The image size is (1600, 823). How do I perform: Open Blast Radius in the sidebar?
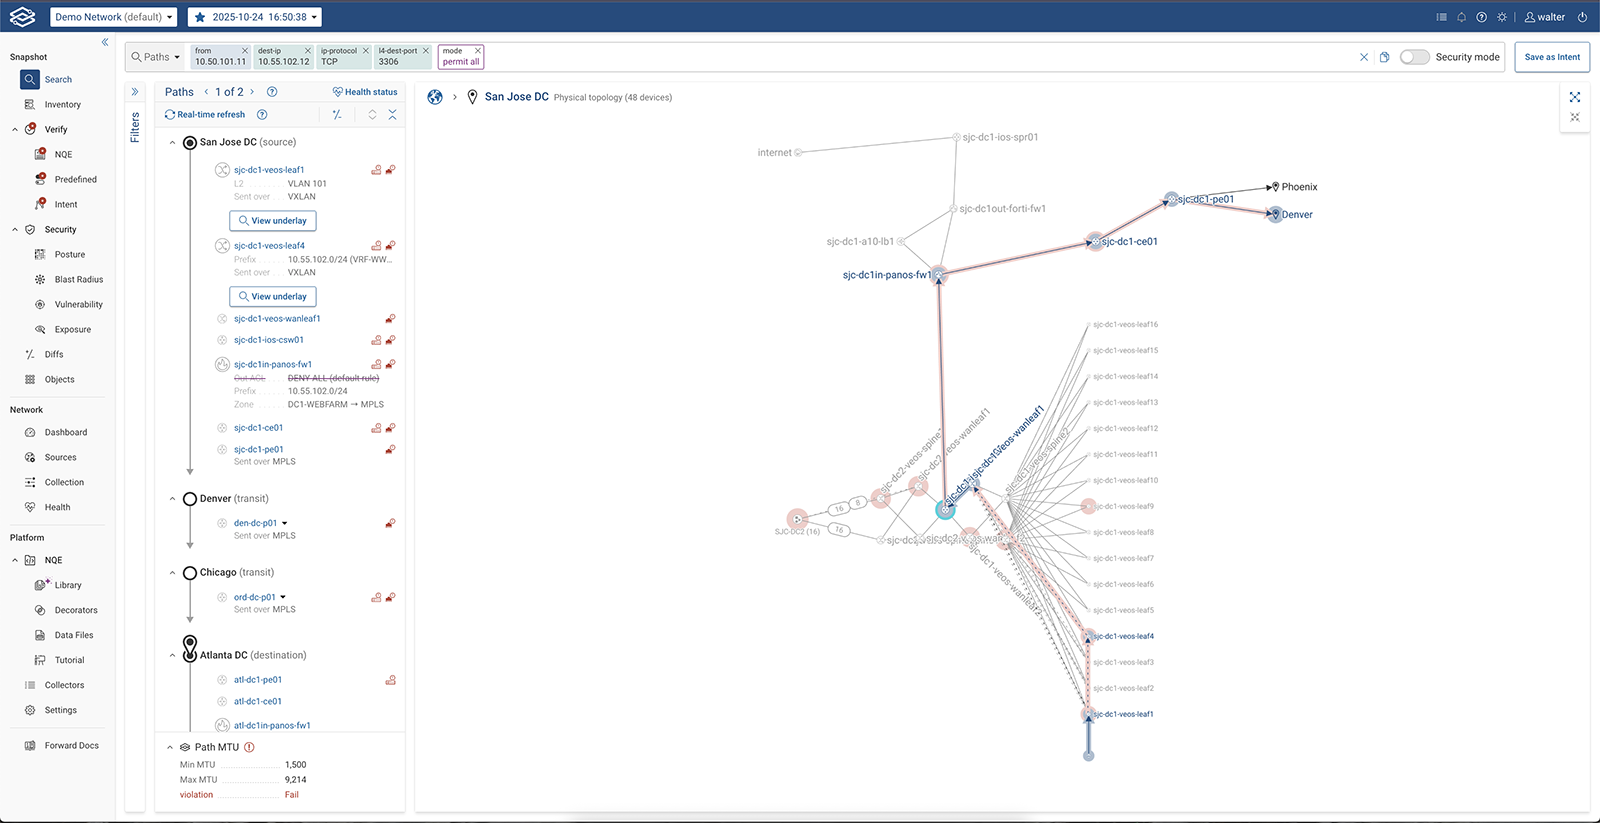78,280
